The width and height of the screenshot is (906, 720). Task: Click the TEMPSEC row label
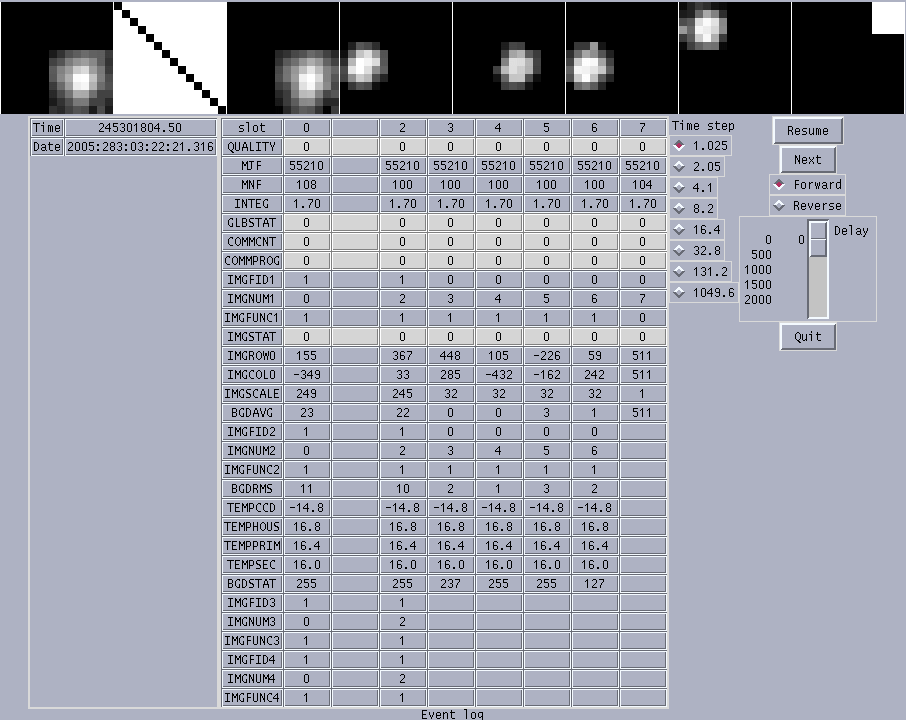click(x=252, y=565)
